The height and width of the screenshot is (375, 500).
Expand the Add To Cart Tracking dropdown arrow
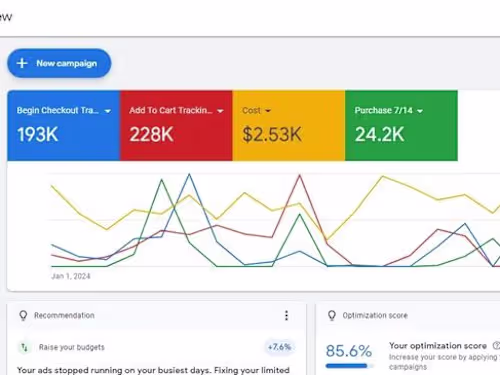tap(220, 111)
